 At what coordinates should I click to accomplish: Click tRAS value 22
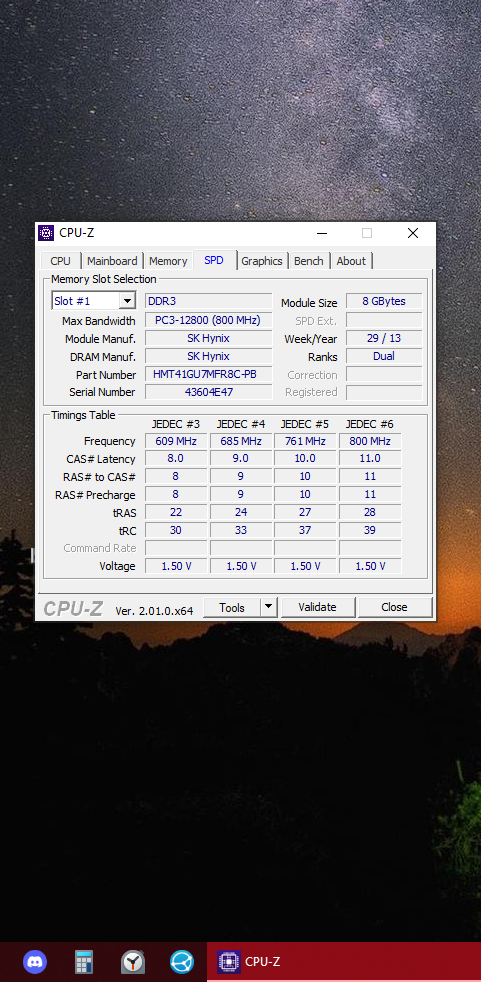[x=176, y=512]
